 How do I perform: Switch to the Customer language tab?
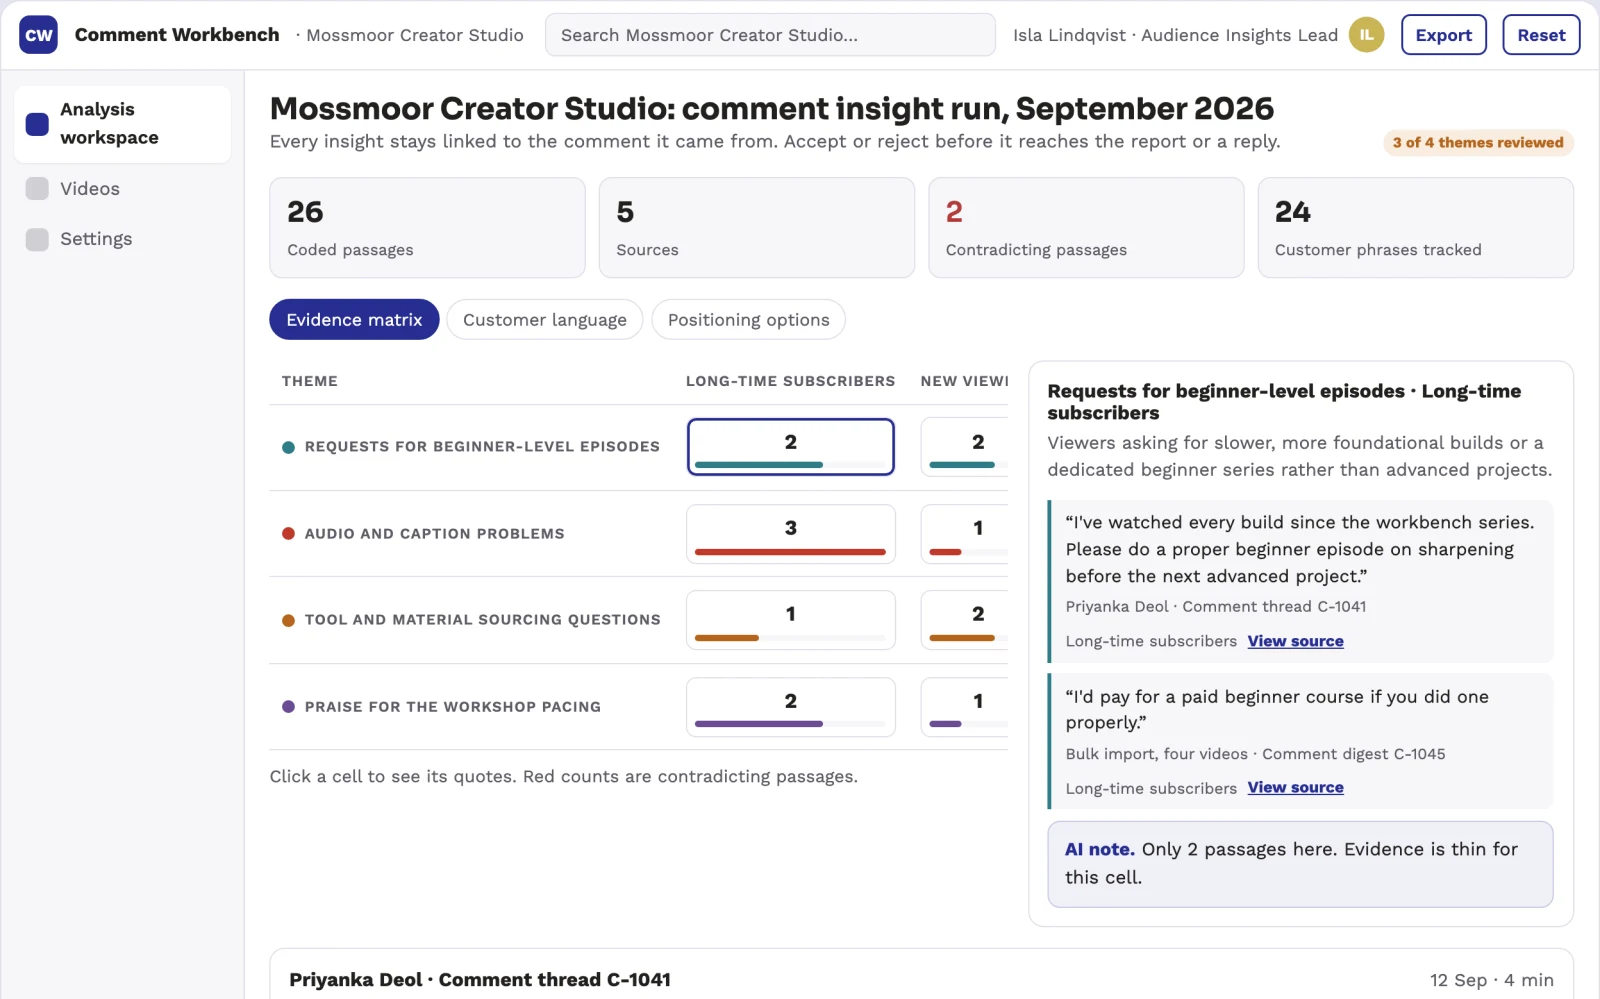545,320
